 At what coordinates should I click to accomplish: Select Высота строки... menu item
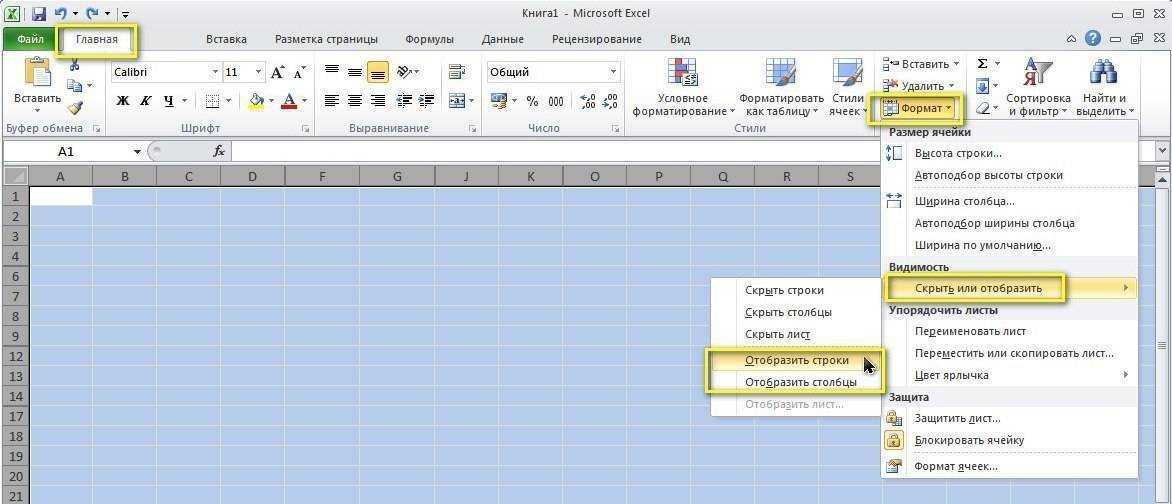958,153
